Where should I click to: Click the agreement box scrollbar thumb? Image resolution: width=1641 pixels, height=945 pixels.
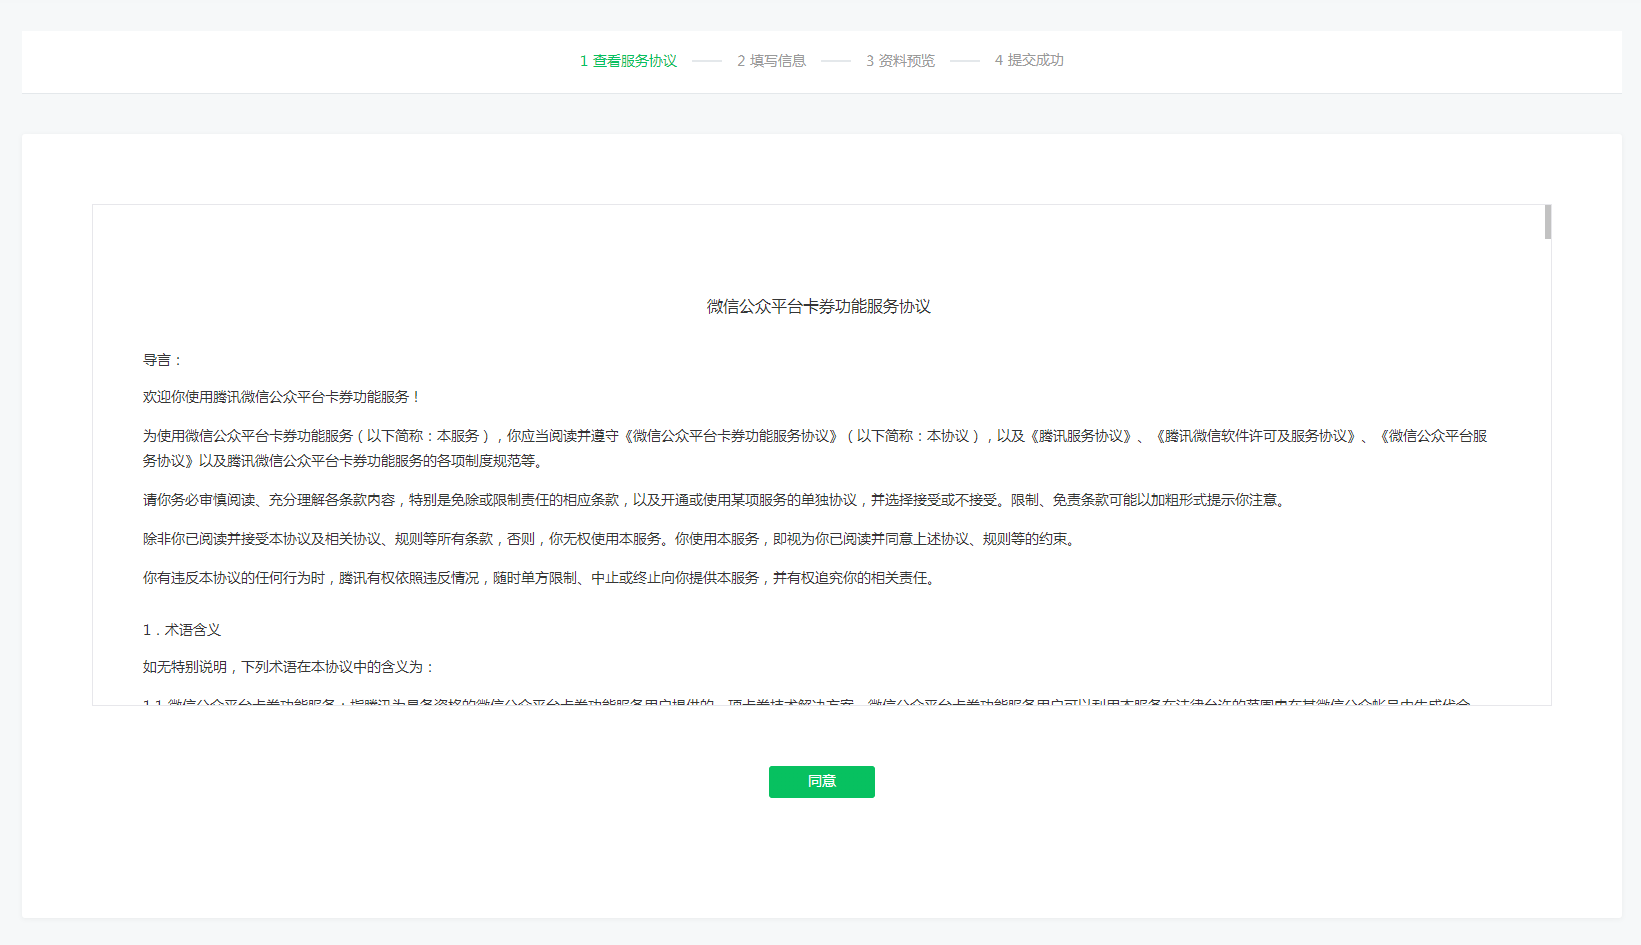tap(1547, 222)
